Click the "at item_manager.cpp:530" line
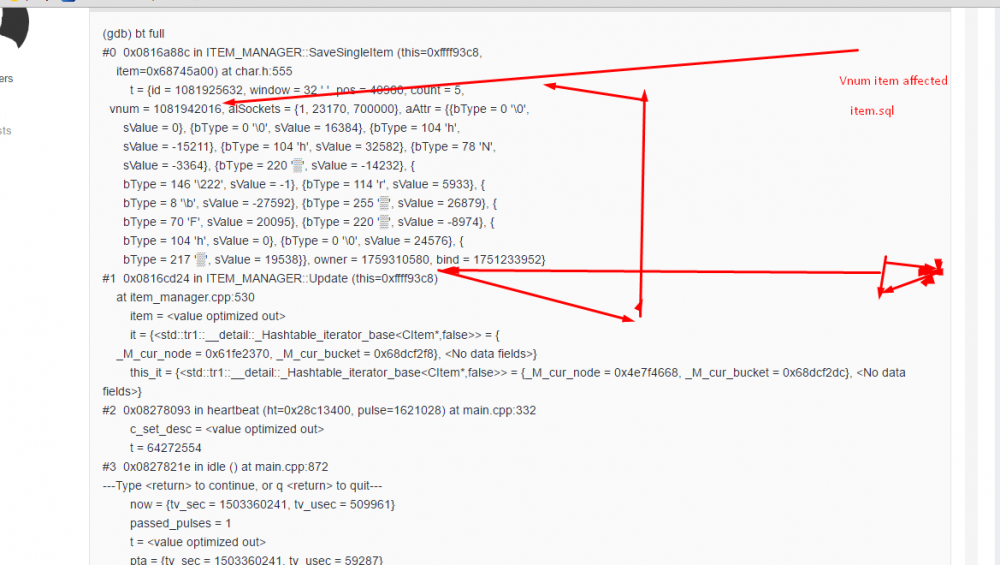This screenshot has width=1000, height=565. pyautogui.click(x=185, y=297)
